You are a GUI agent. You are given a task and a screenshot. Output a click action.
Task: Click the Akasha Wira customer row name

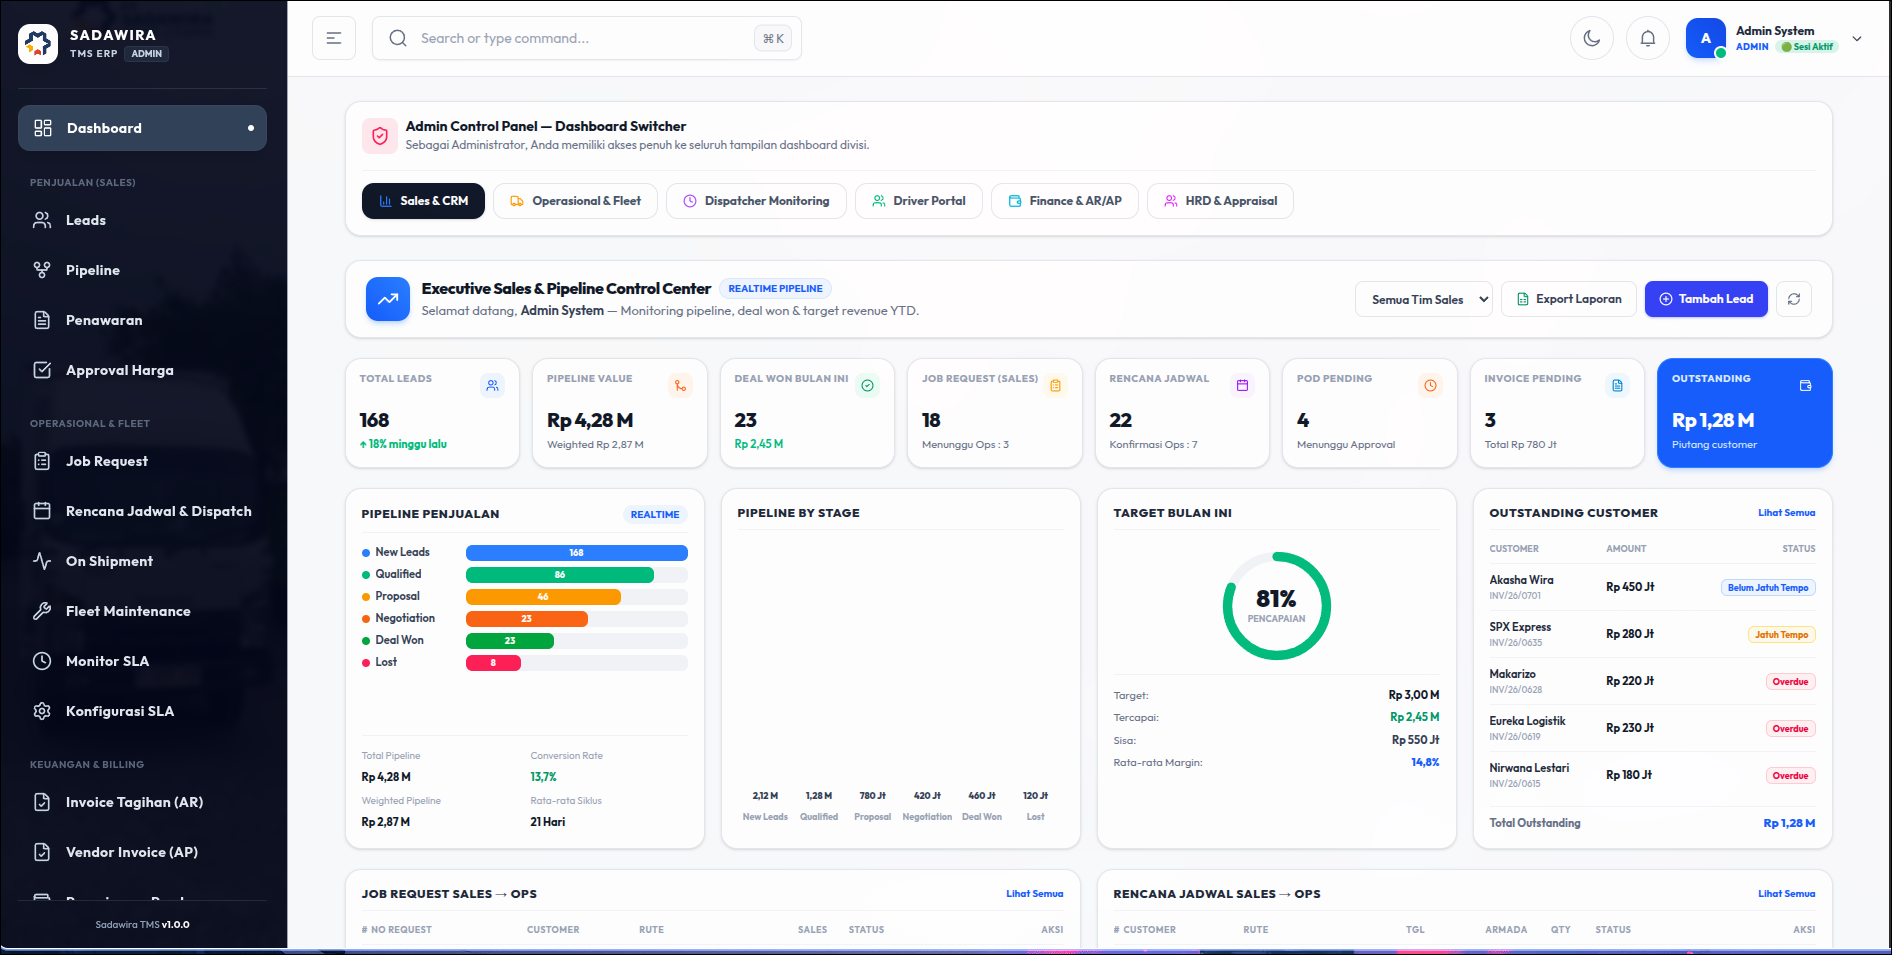(1521, 580)
